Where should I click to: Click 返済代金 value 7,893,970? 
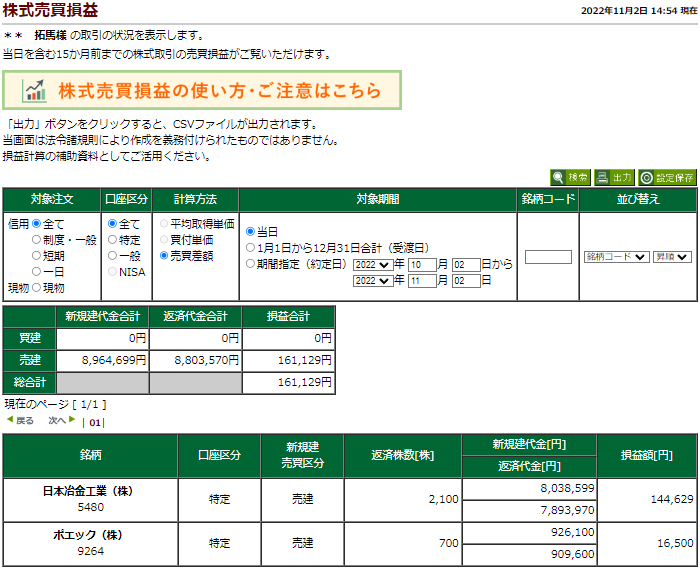click(567, 510)
